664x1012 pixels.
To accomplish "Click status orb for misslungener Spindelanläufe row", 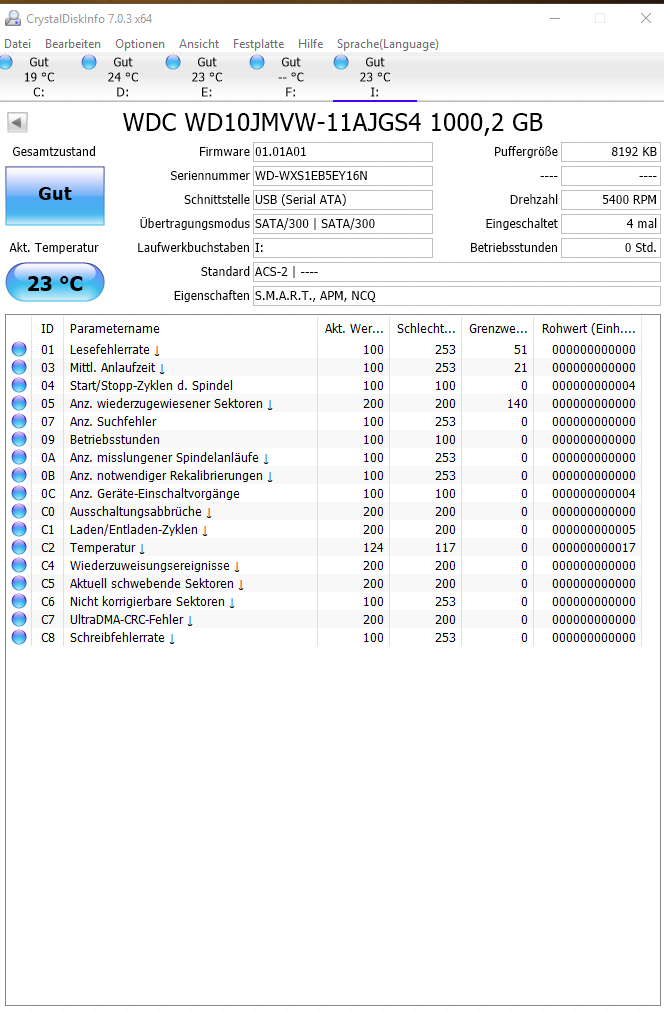I will coord(19,458).
